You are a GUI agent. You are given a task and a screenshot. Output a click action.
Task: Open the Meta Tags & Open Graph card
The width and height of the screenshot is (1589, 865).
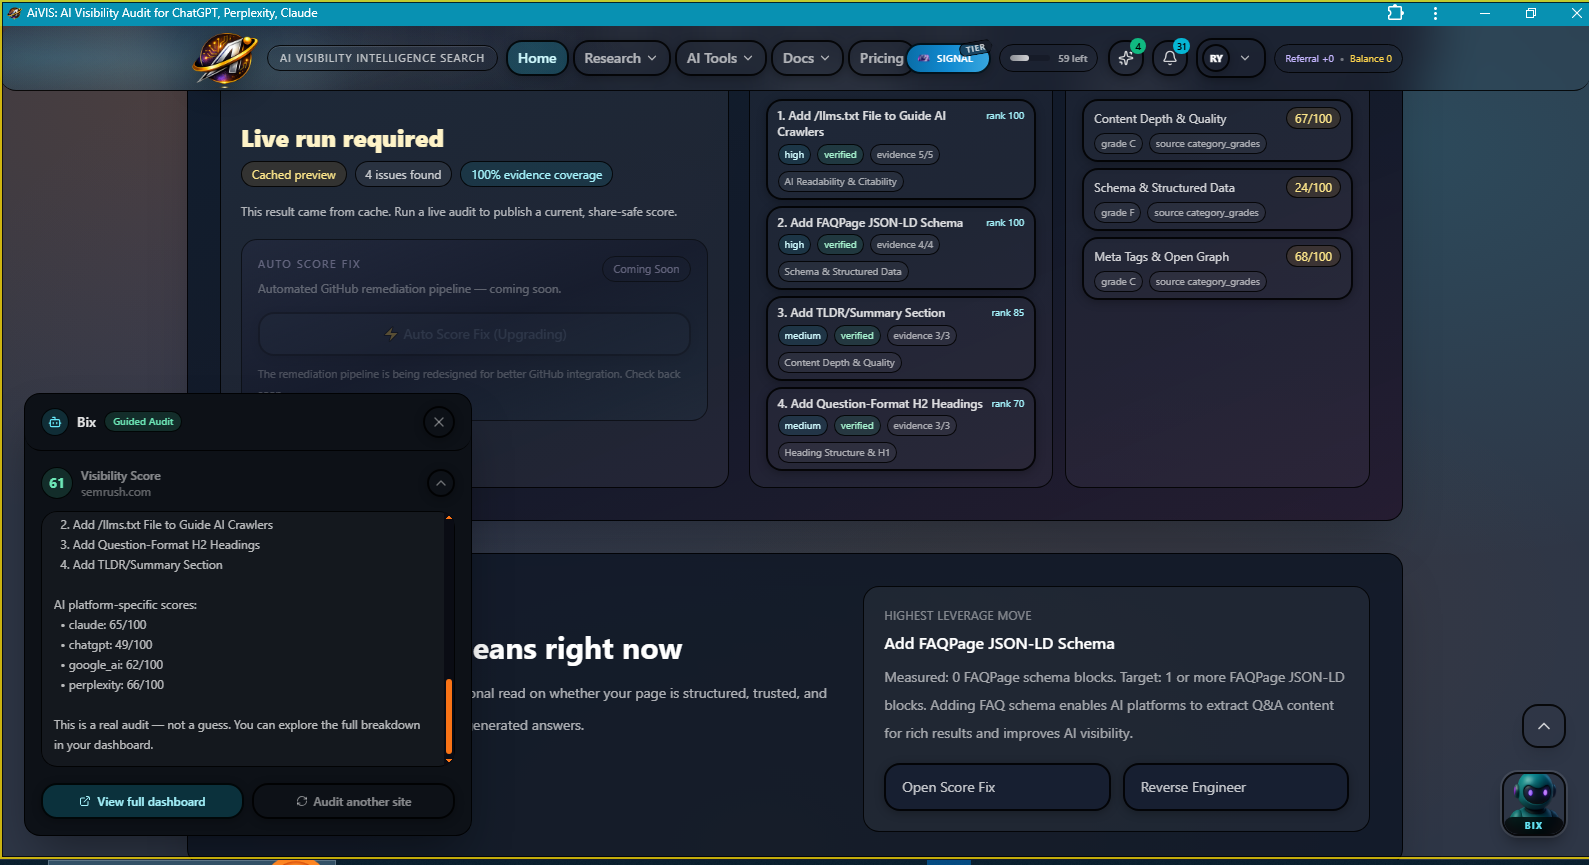1217,269
